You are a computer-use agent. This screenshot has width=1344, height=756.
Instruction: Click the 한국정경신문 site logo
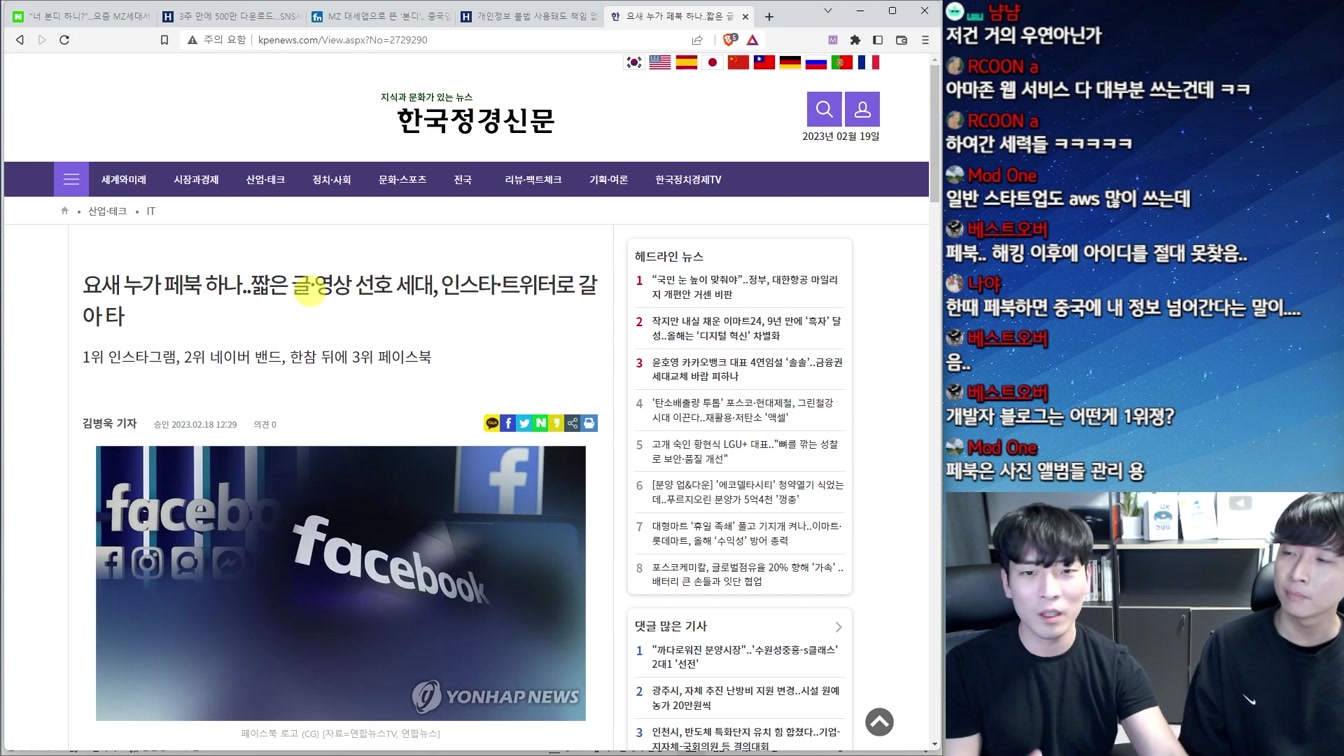coord(475,120)
